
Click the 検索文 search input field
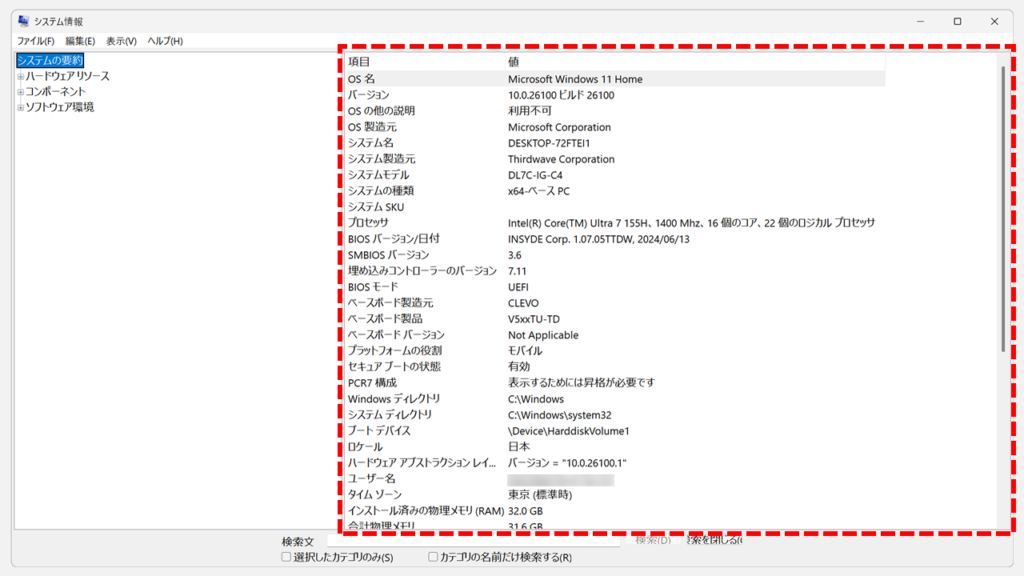(x=473, y=541)
